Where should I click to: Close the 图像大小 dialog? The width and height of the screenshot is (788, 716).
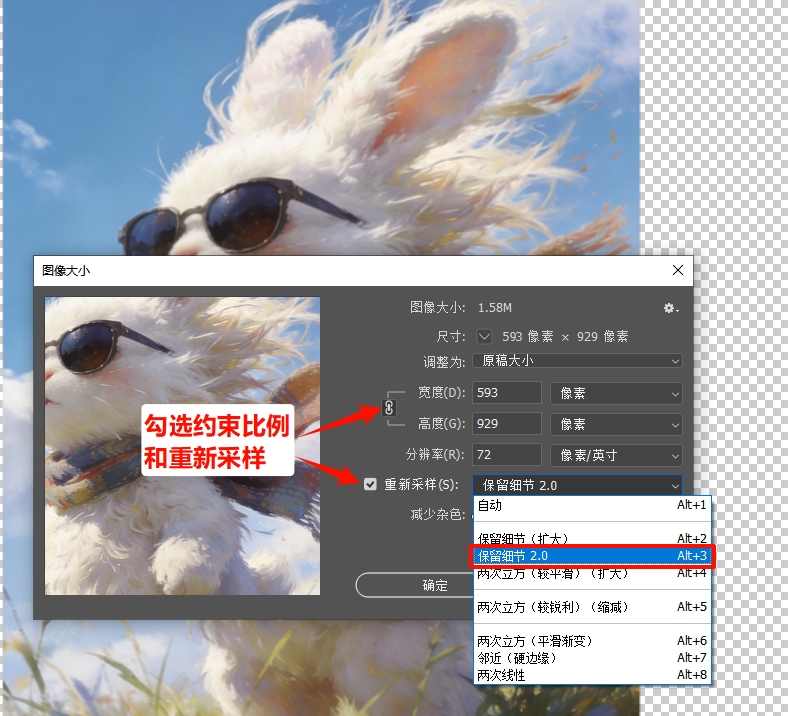[677, 270]
